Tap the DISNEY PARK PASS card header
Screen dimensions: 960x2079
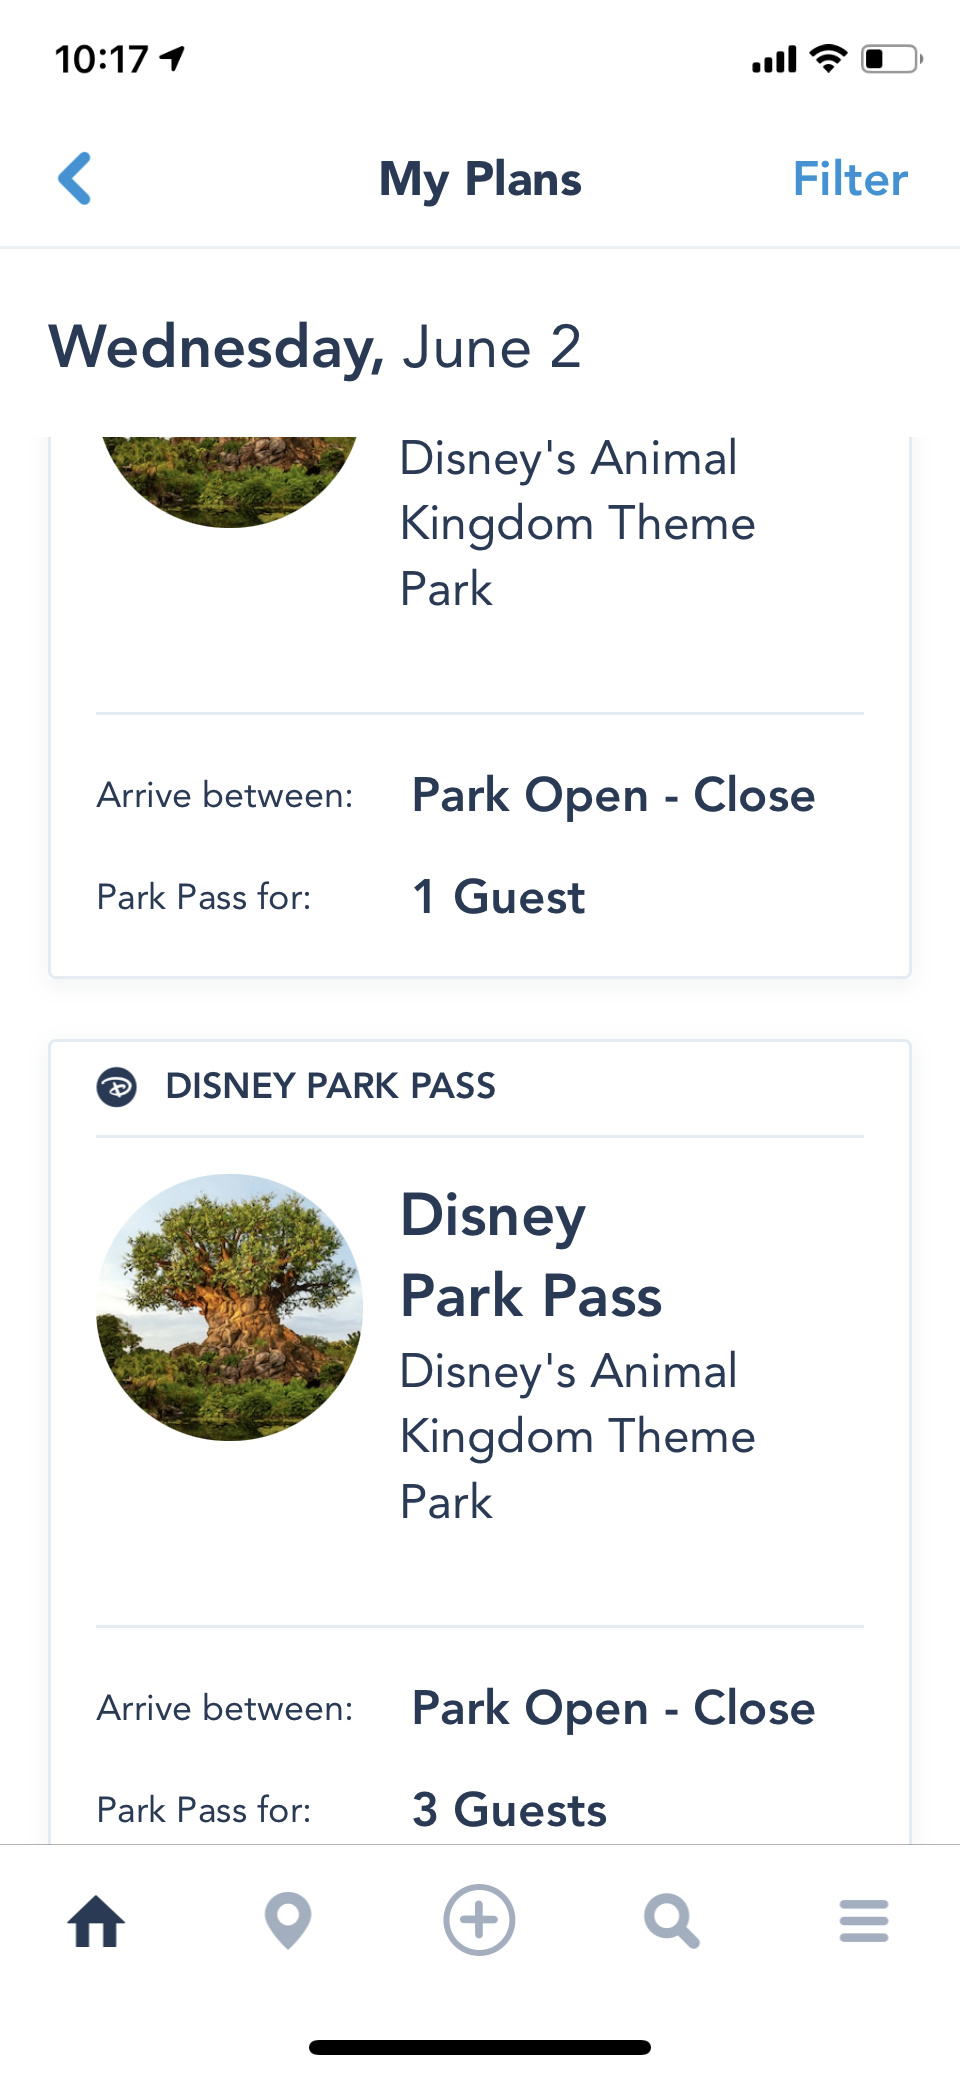(x=330, y=1086)
